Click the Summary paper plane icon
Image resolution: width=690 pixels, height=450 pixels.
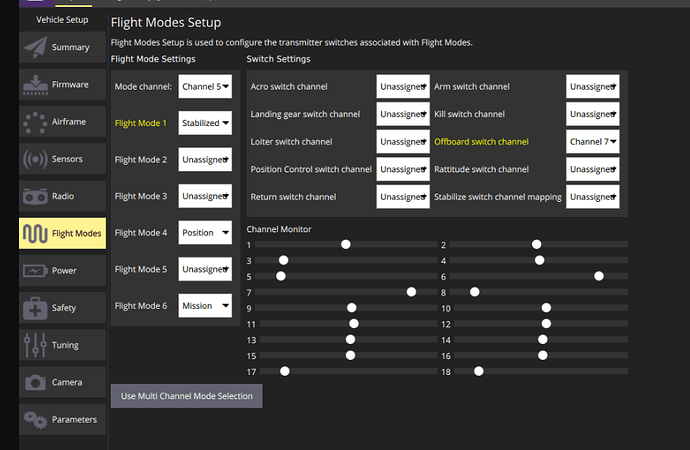click(x=35, y=47)
